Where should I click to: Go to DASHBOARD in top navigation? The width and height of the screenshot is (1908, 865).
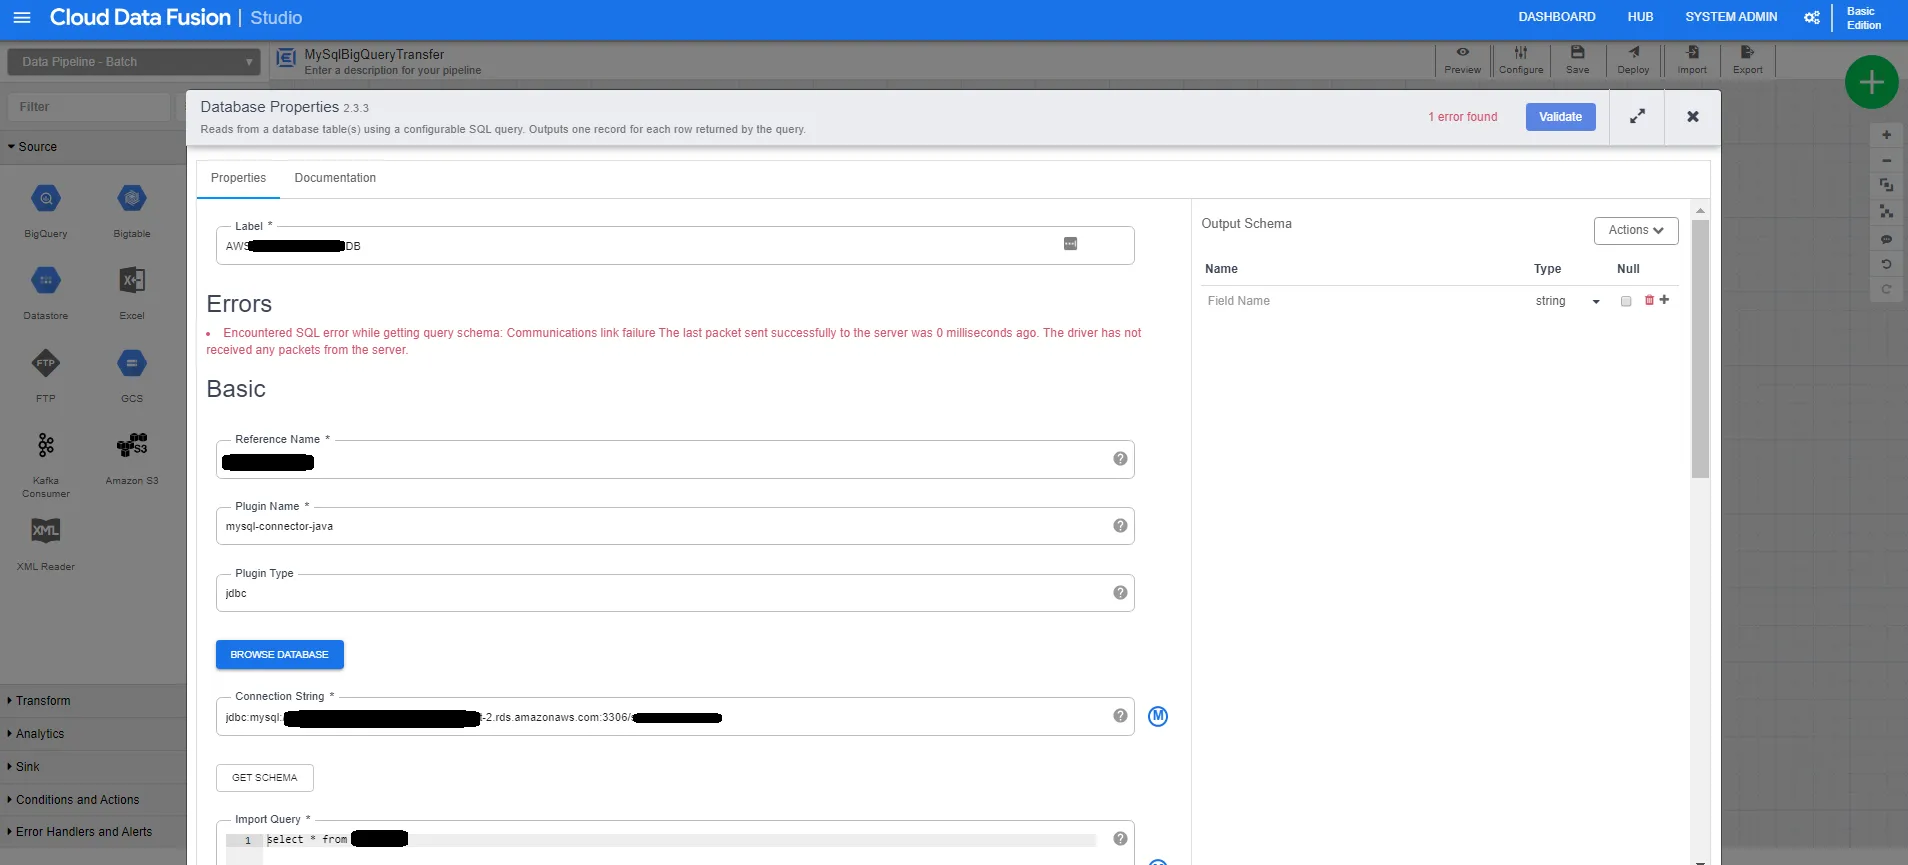pyautogui.click(x=1557, y=17)
